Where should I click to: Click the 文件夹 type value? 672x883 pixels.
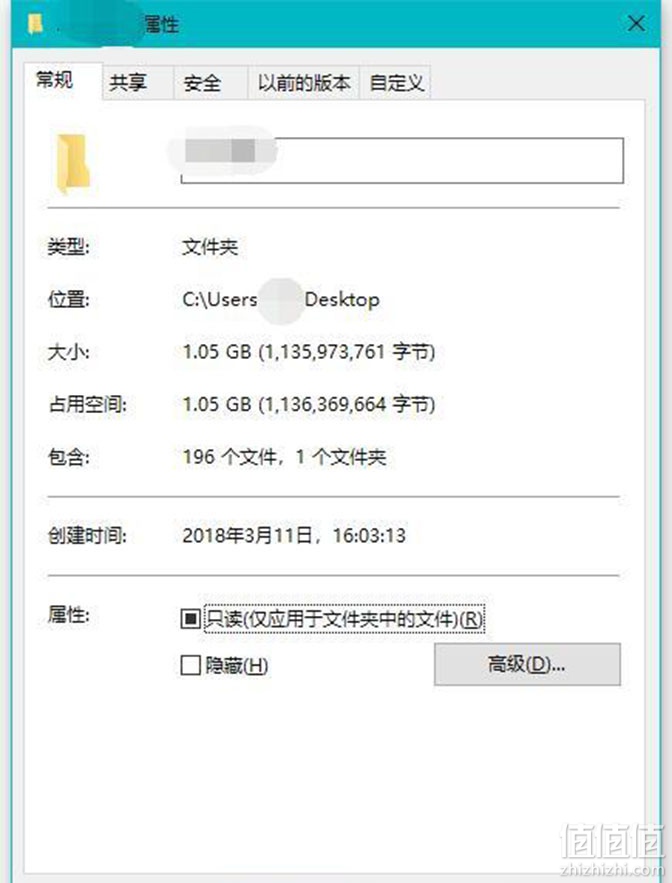210,247
